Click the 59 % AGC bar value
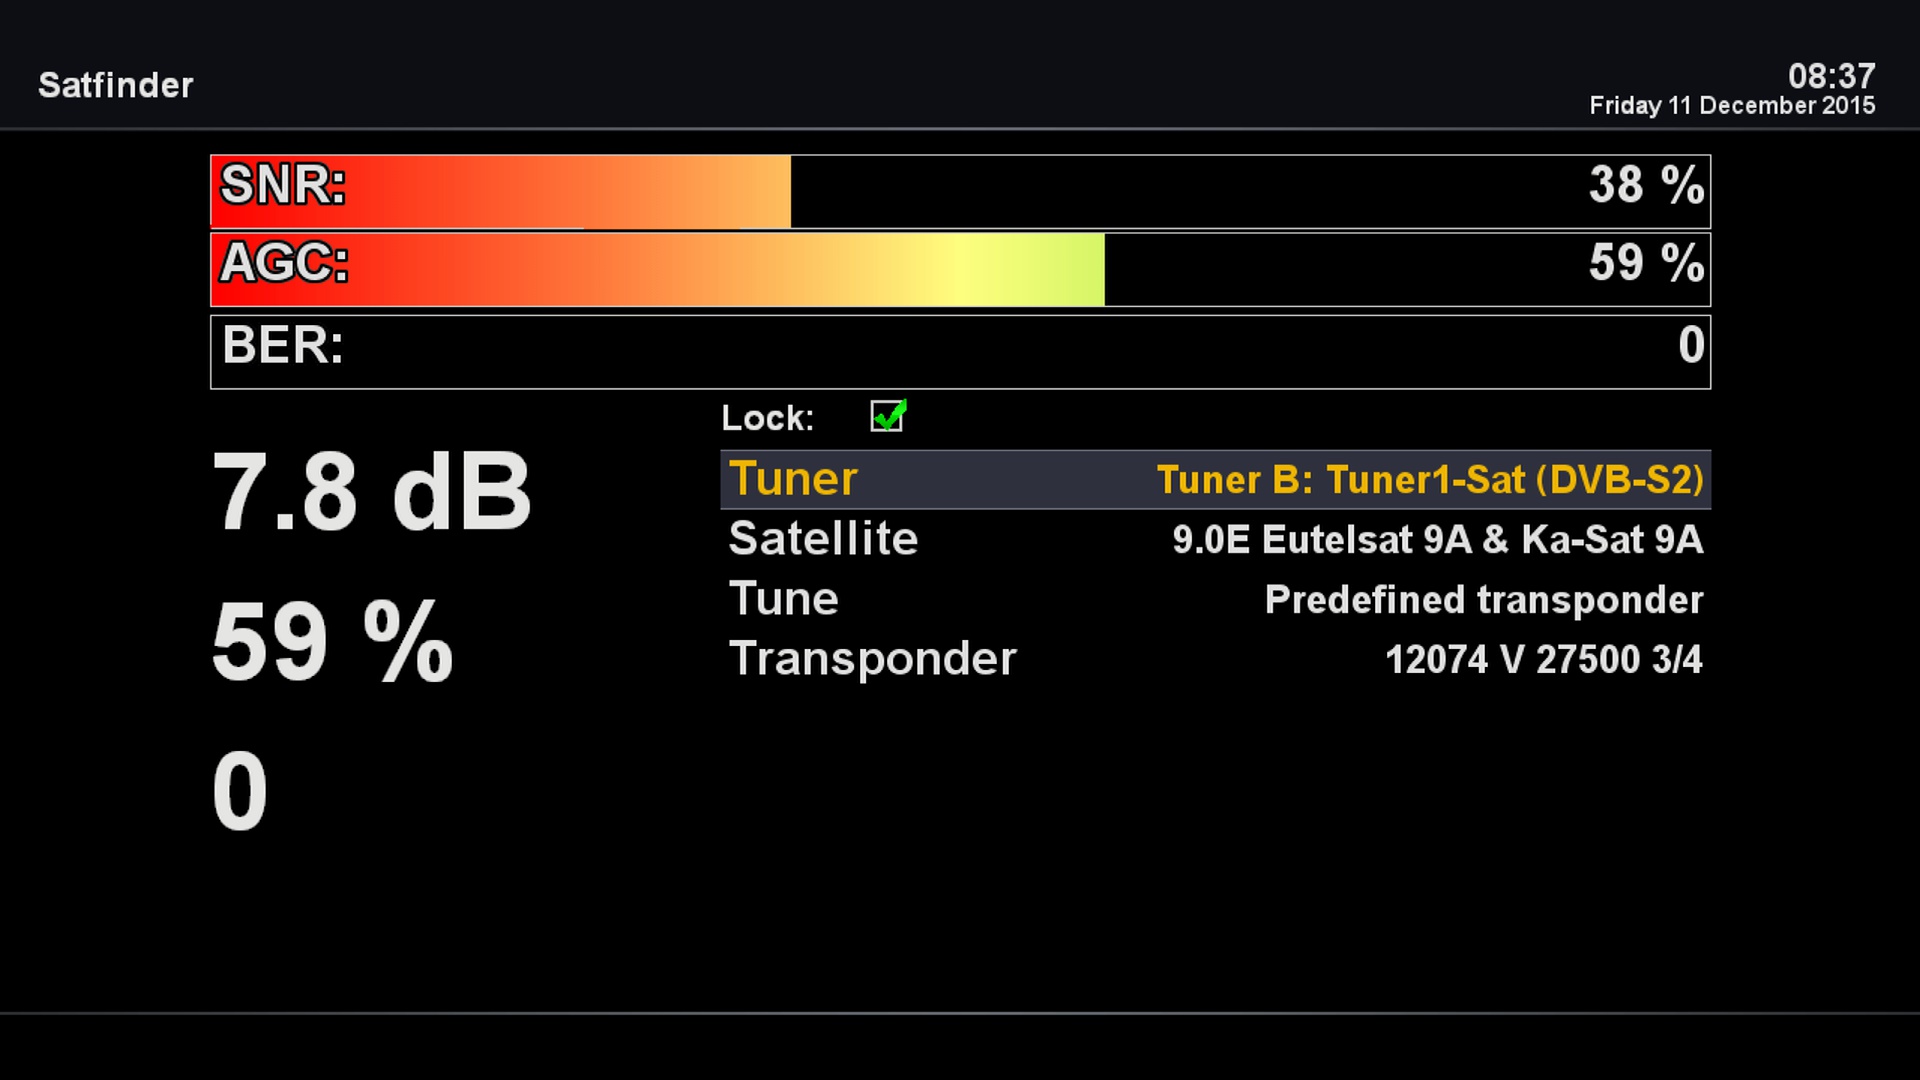The width and height of the screenshot is (1920, 1080). (1646, 263)
